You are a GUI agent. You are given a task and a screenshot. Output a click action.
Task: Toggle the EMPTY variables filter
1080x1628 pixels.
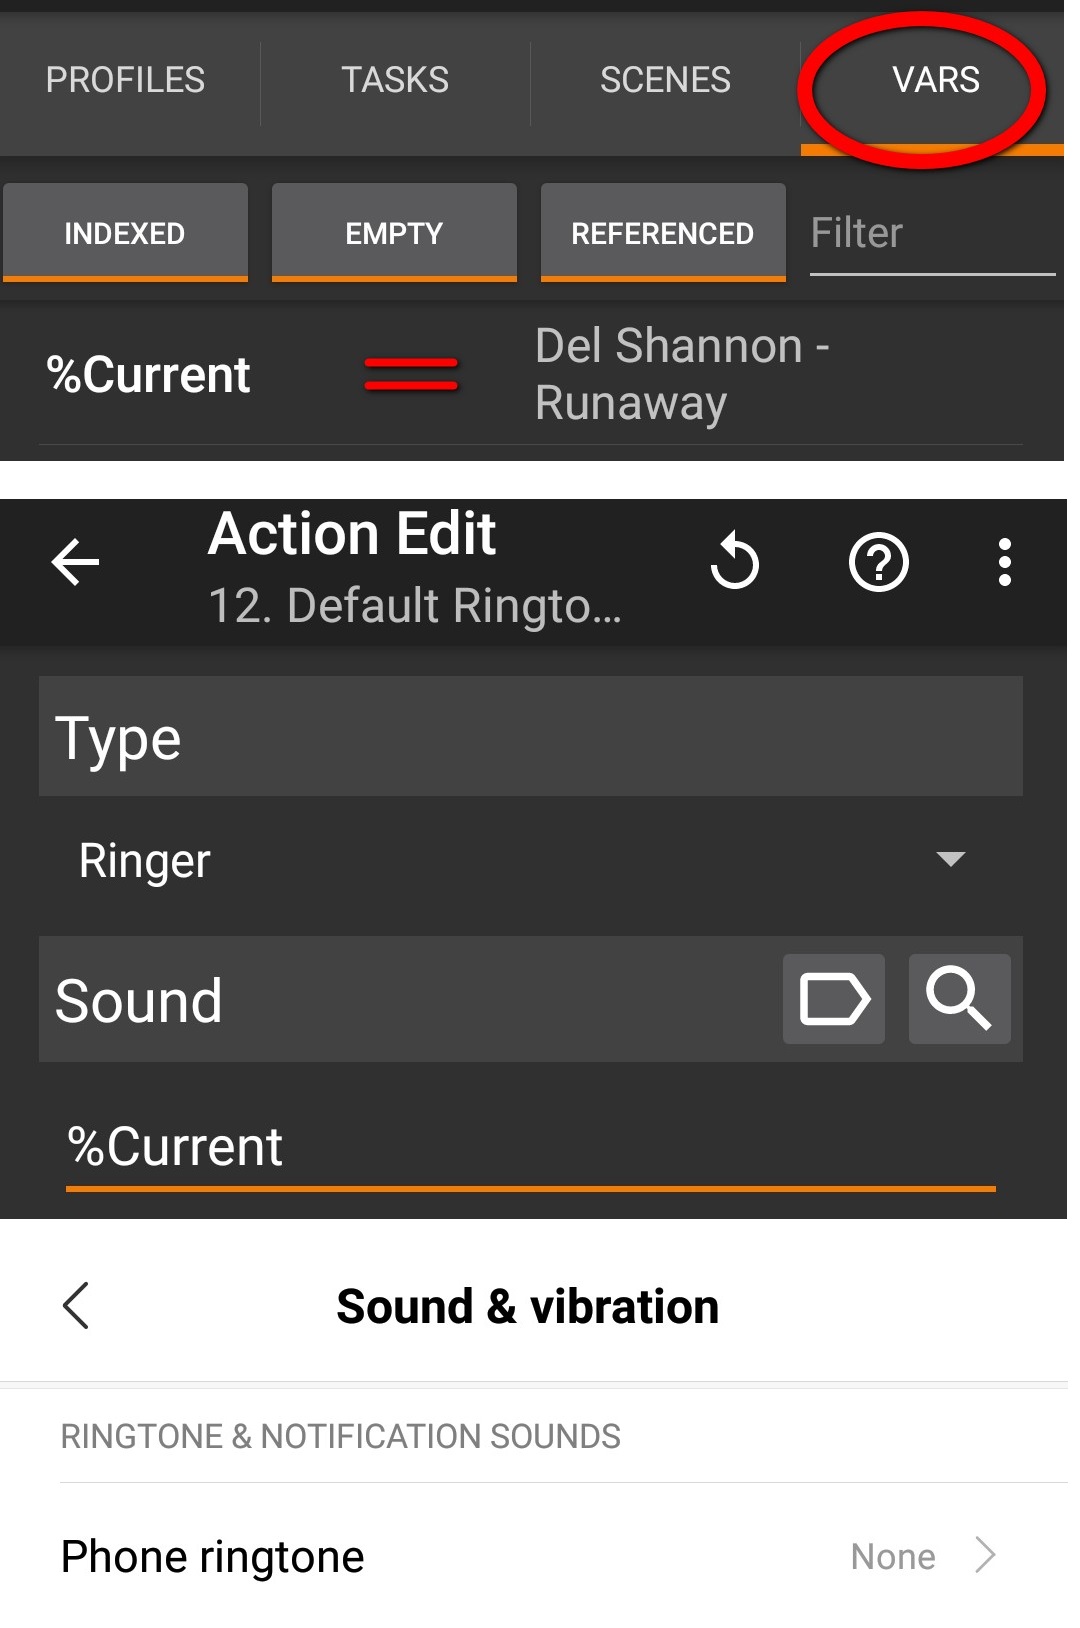pos(394,233)
